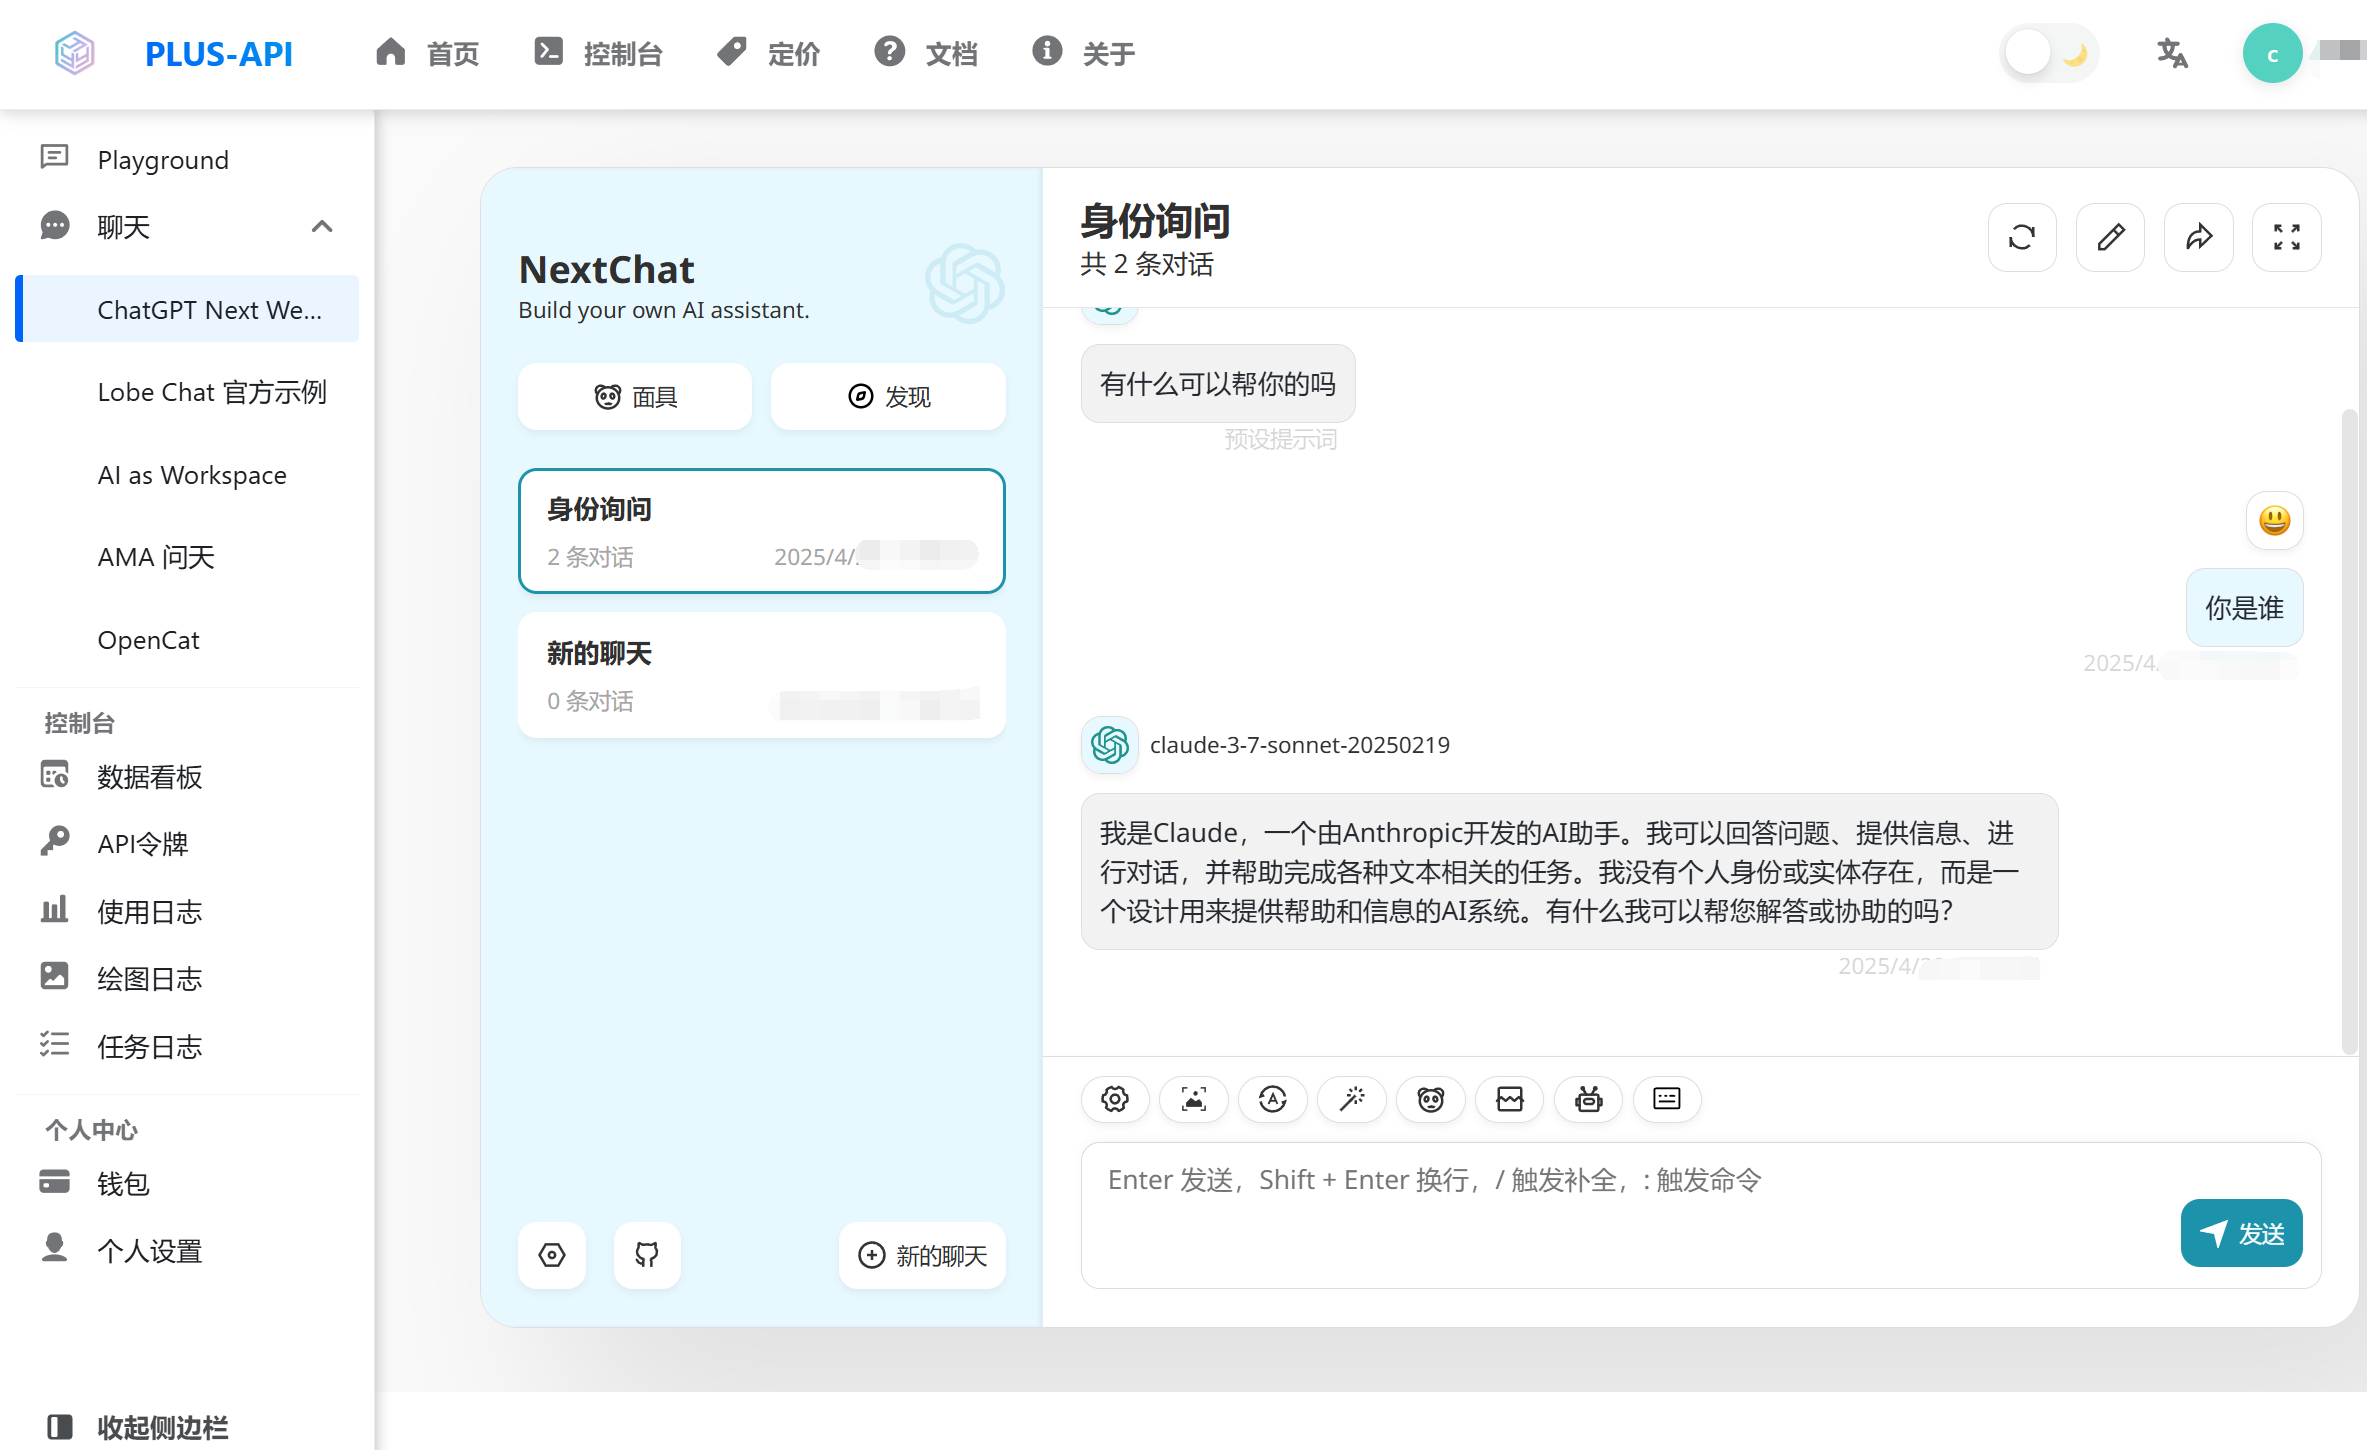Edit the chat title pencil icon
The width and height of the screenshot is (2367, 1450).
(2110, 237)
